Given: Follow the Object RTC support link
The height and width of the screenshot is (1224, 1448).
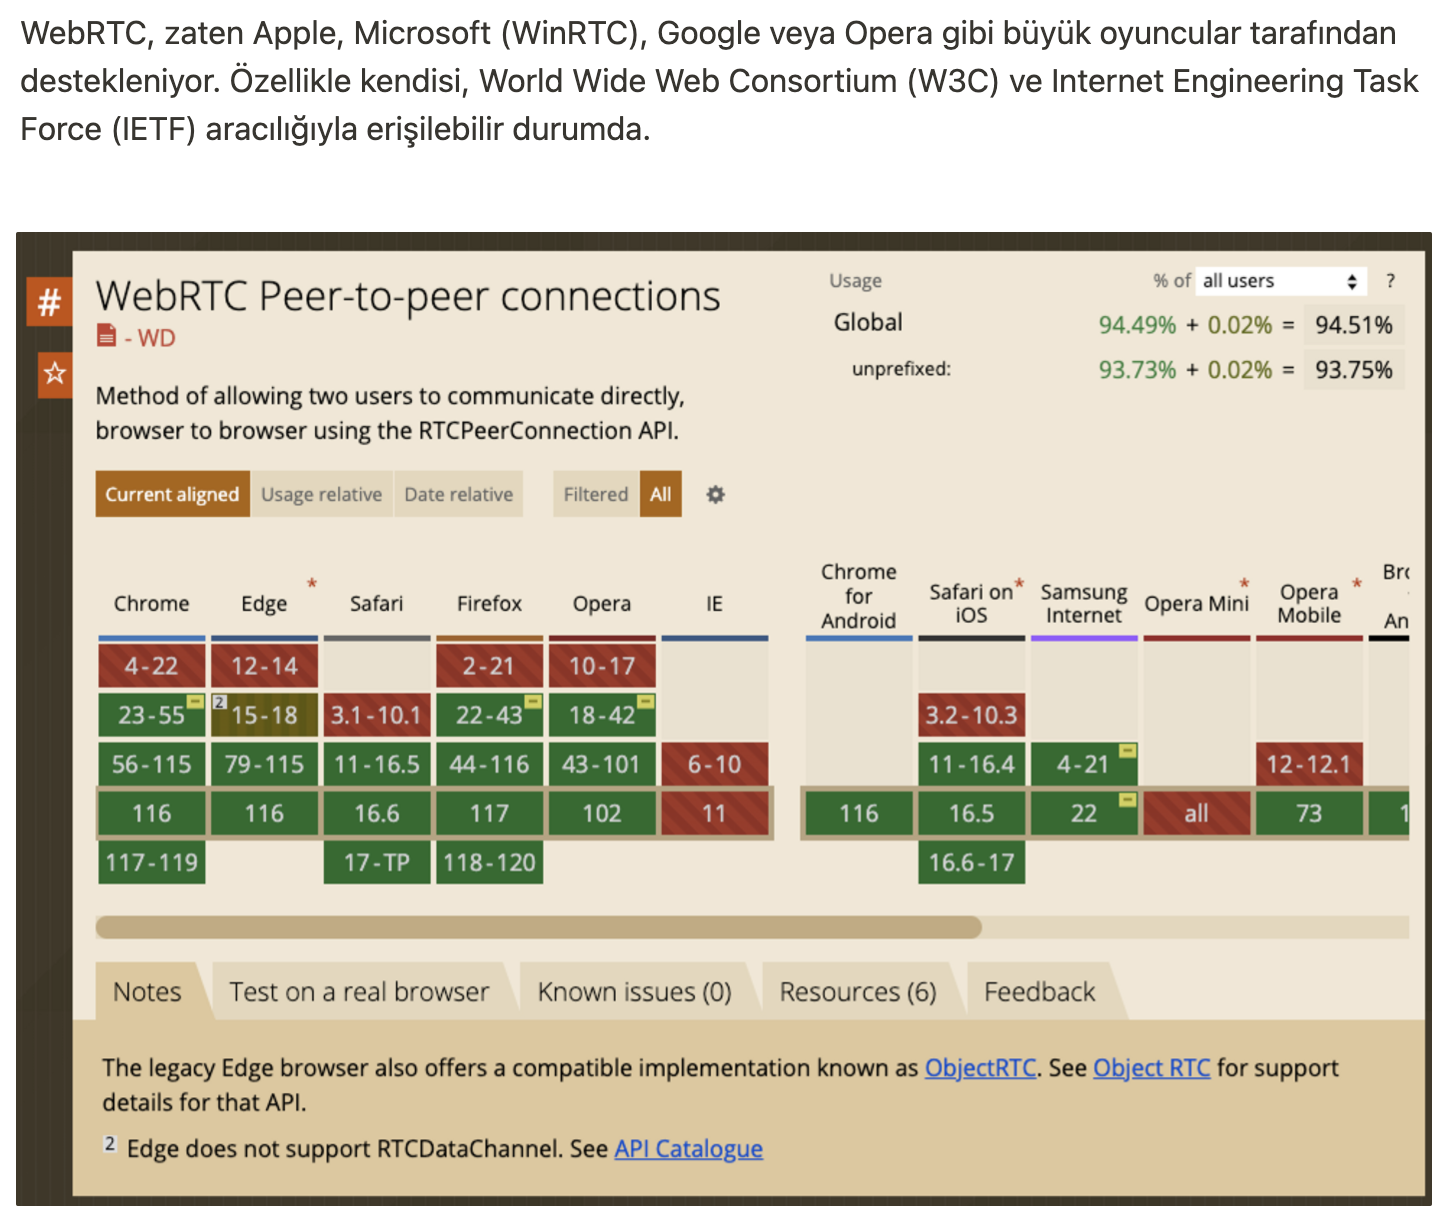Looking at the screenshot, I should (1152, 1068).
